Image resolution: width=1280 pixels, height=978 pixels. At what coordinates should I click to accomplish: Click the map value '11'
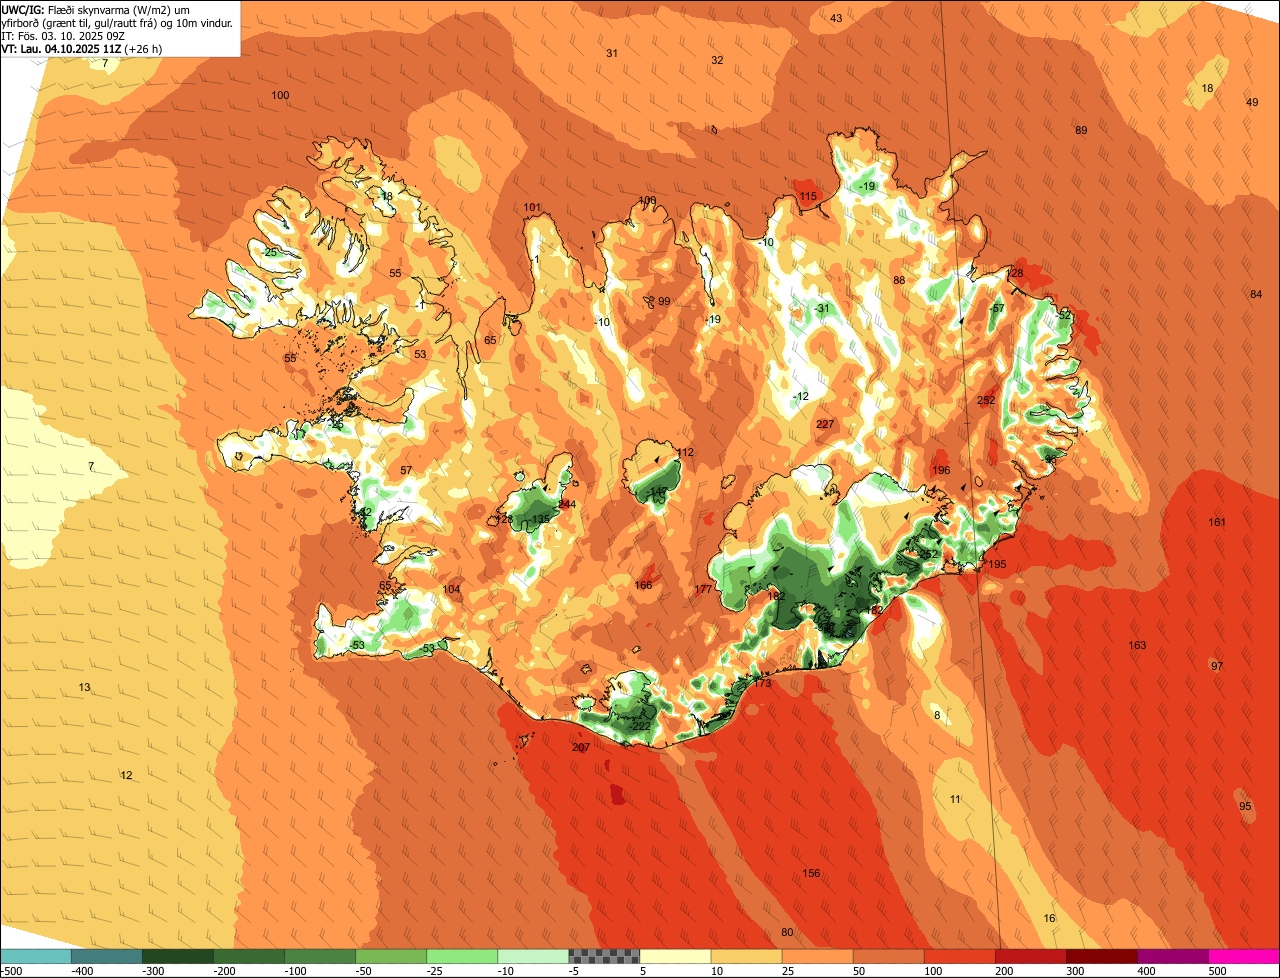coord(955,800)
